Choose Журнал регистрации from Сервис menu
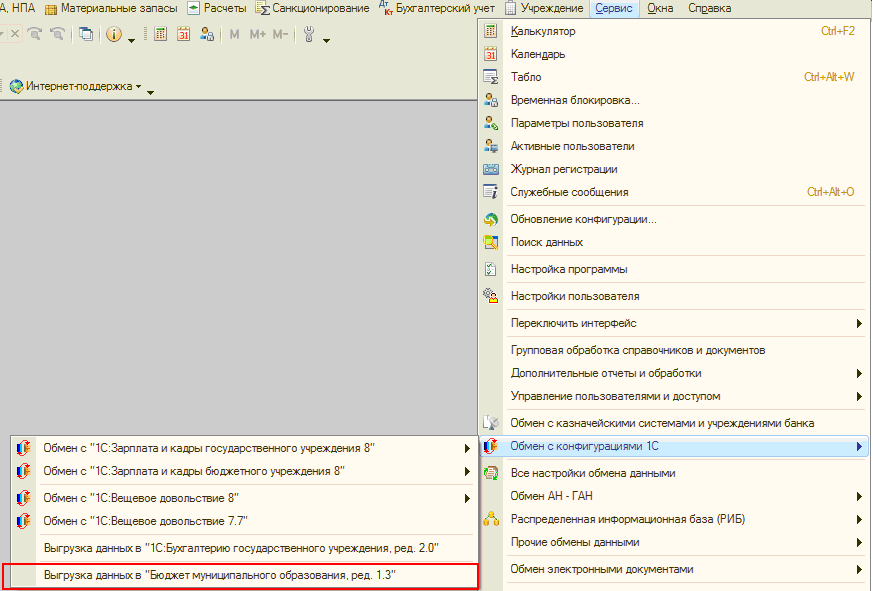Screen dimensions: 873x591 point(563,170)
